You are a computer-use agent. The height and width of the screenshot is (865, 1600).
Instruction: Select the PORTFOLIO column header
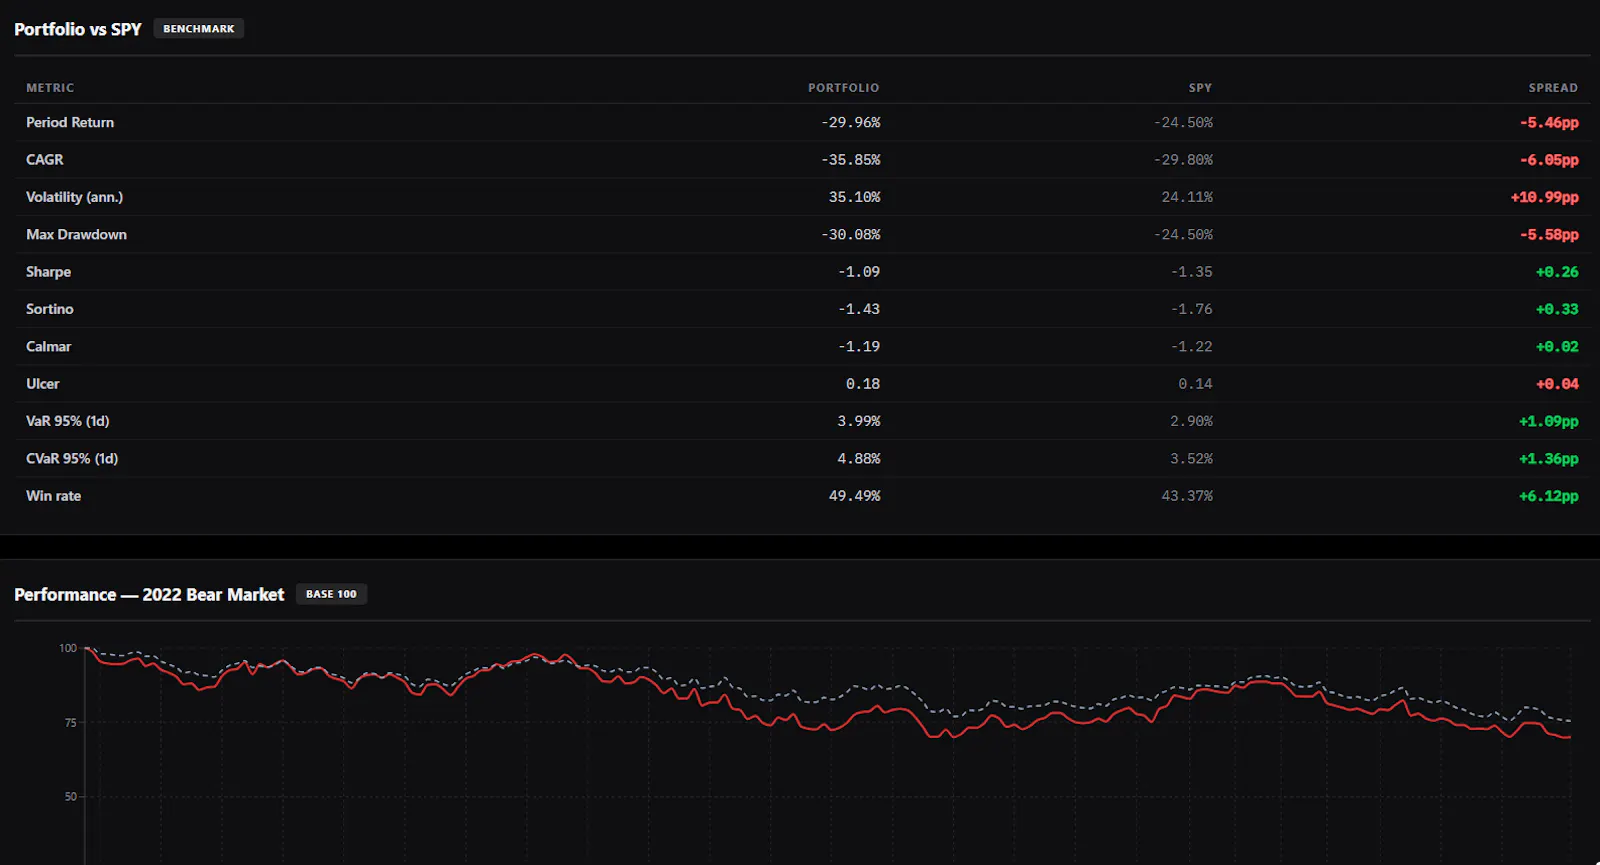pyautogui.click(x=844, y=88)
